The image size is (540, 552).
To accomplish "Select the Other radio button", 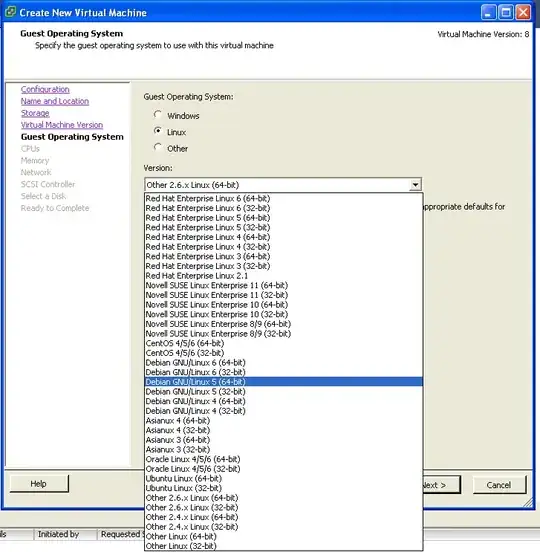I will [x=158, y=148].
